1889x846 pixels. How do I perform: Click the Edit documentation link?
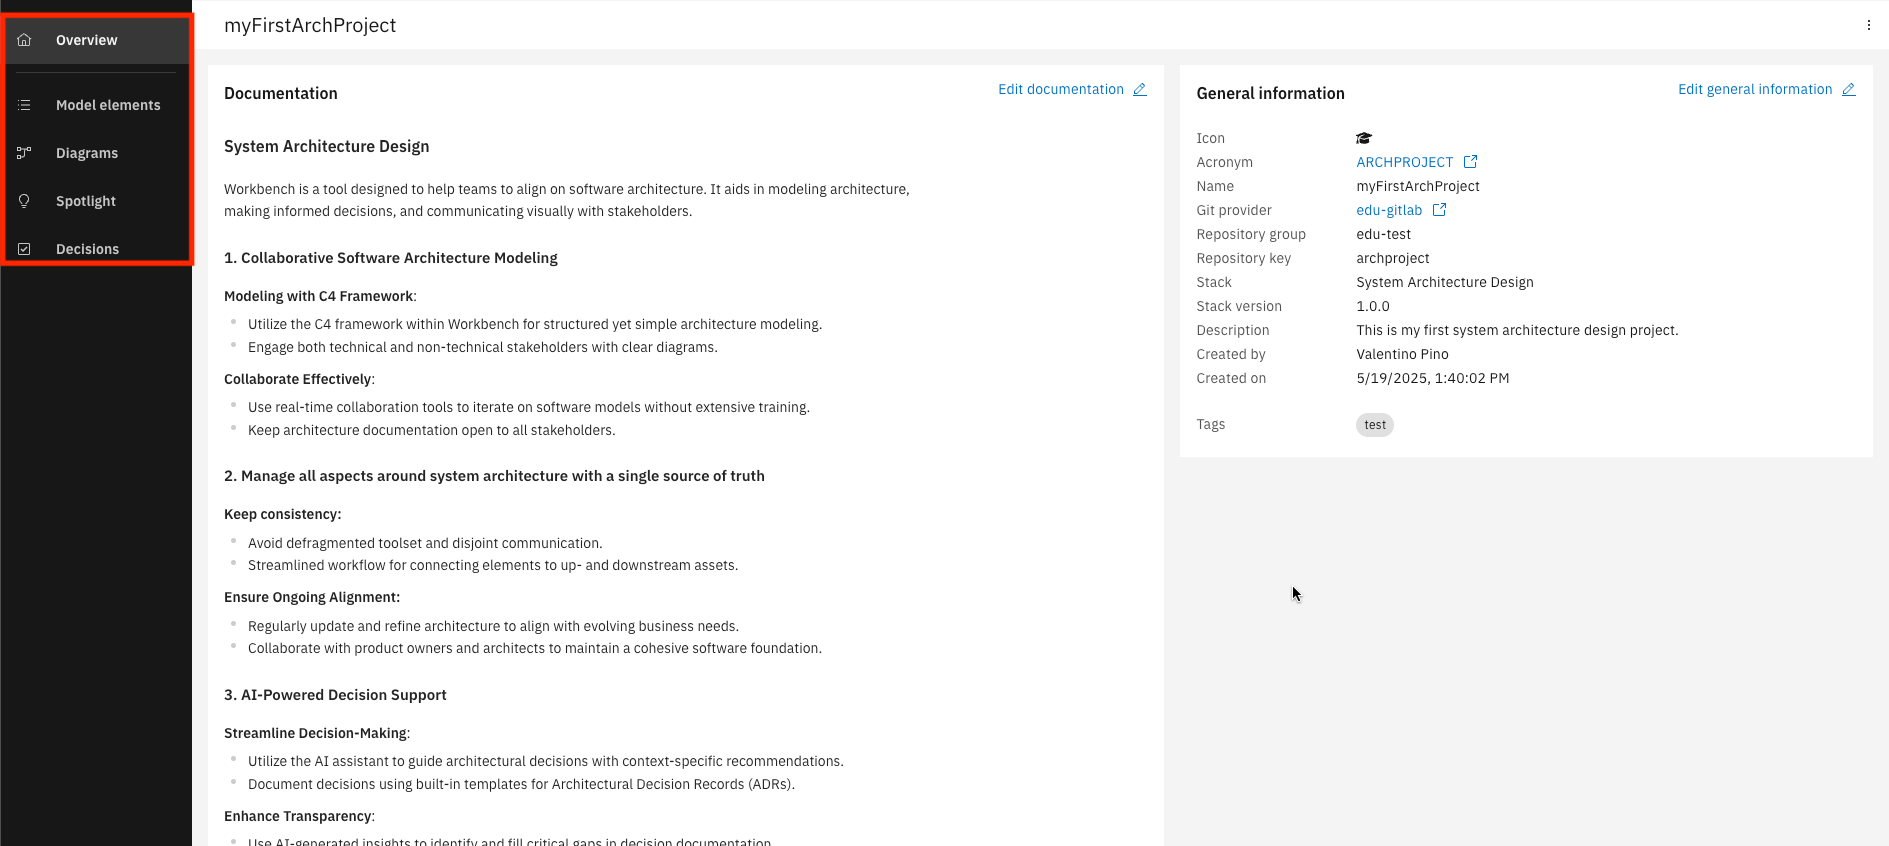[1060, 89]
